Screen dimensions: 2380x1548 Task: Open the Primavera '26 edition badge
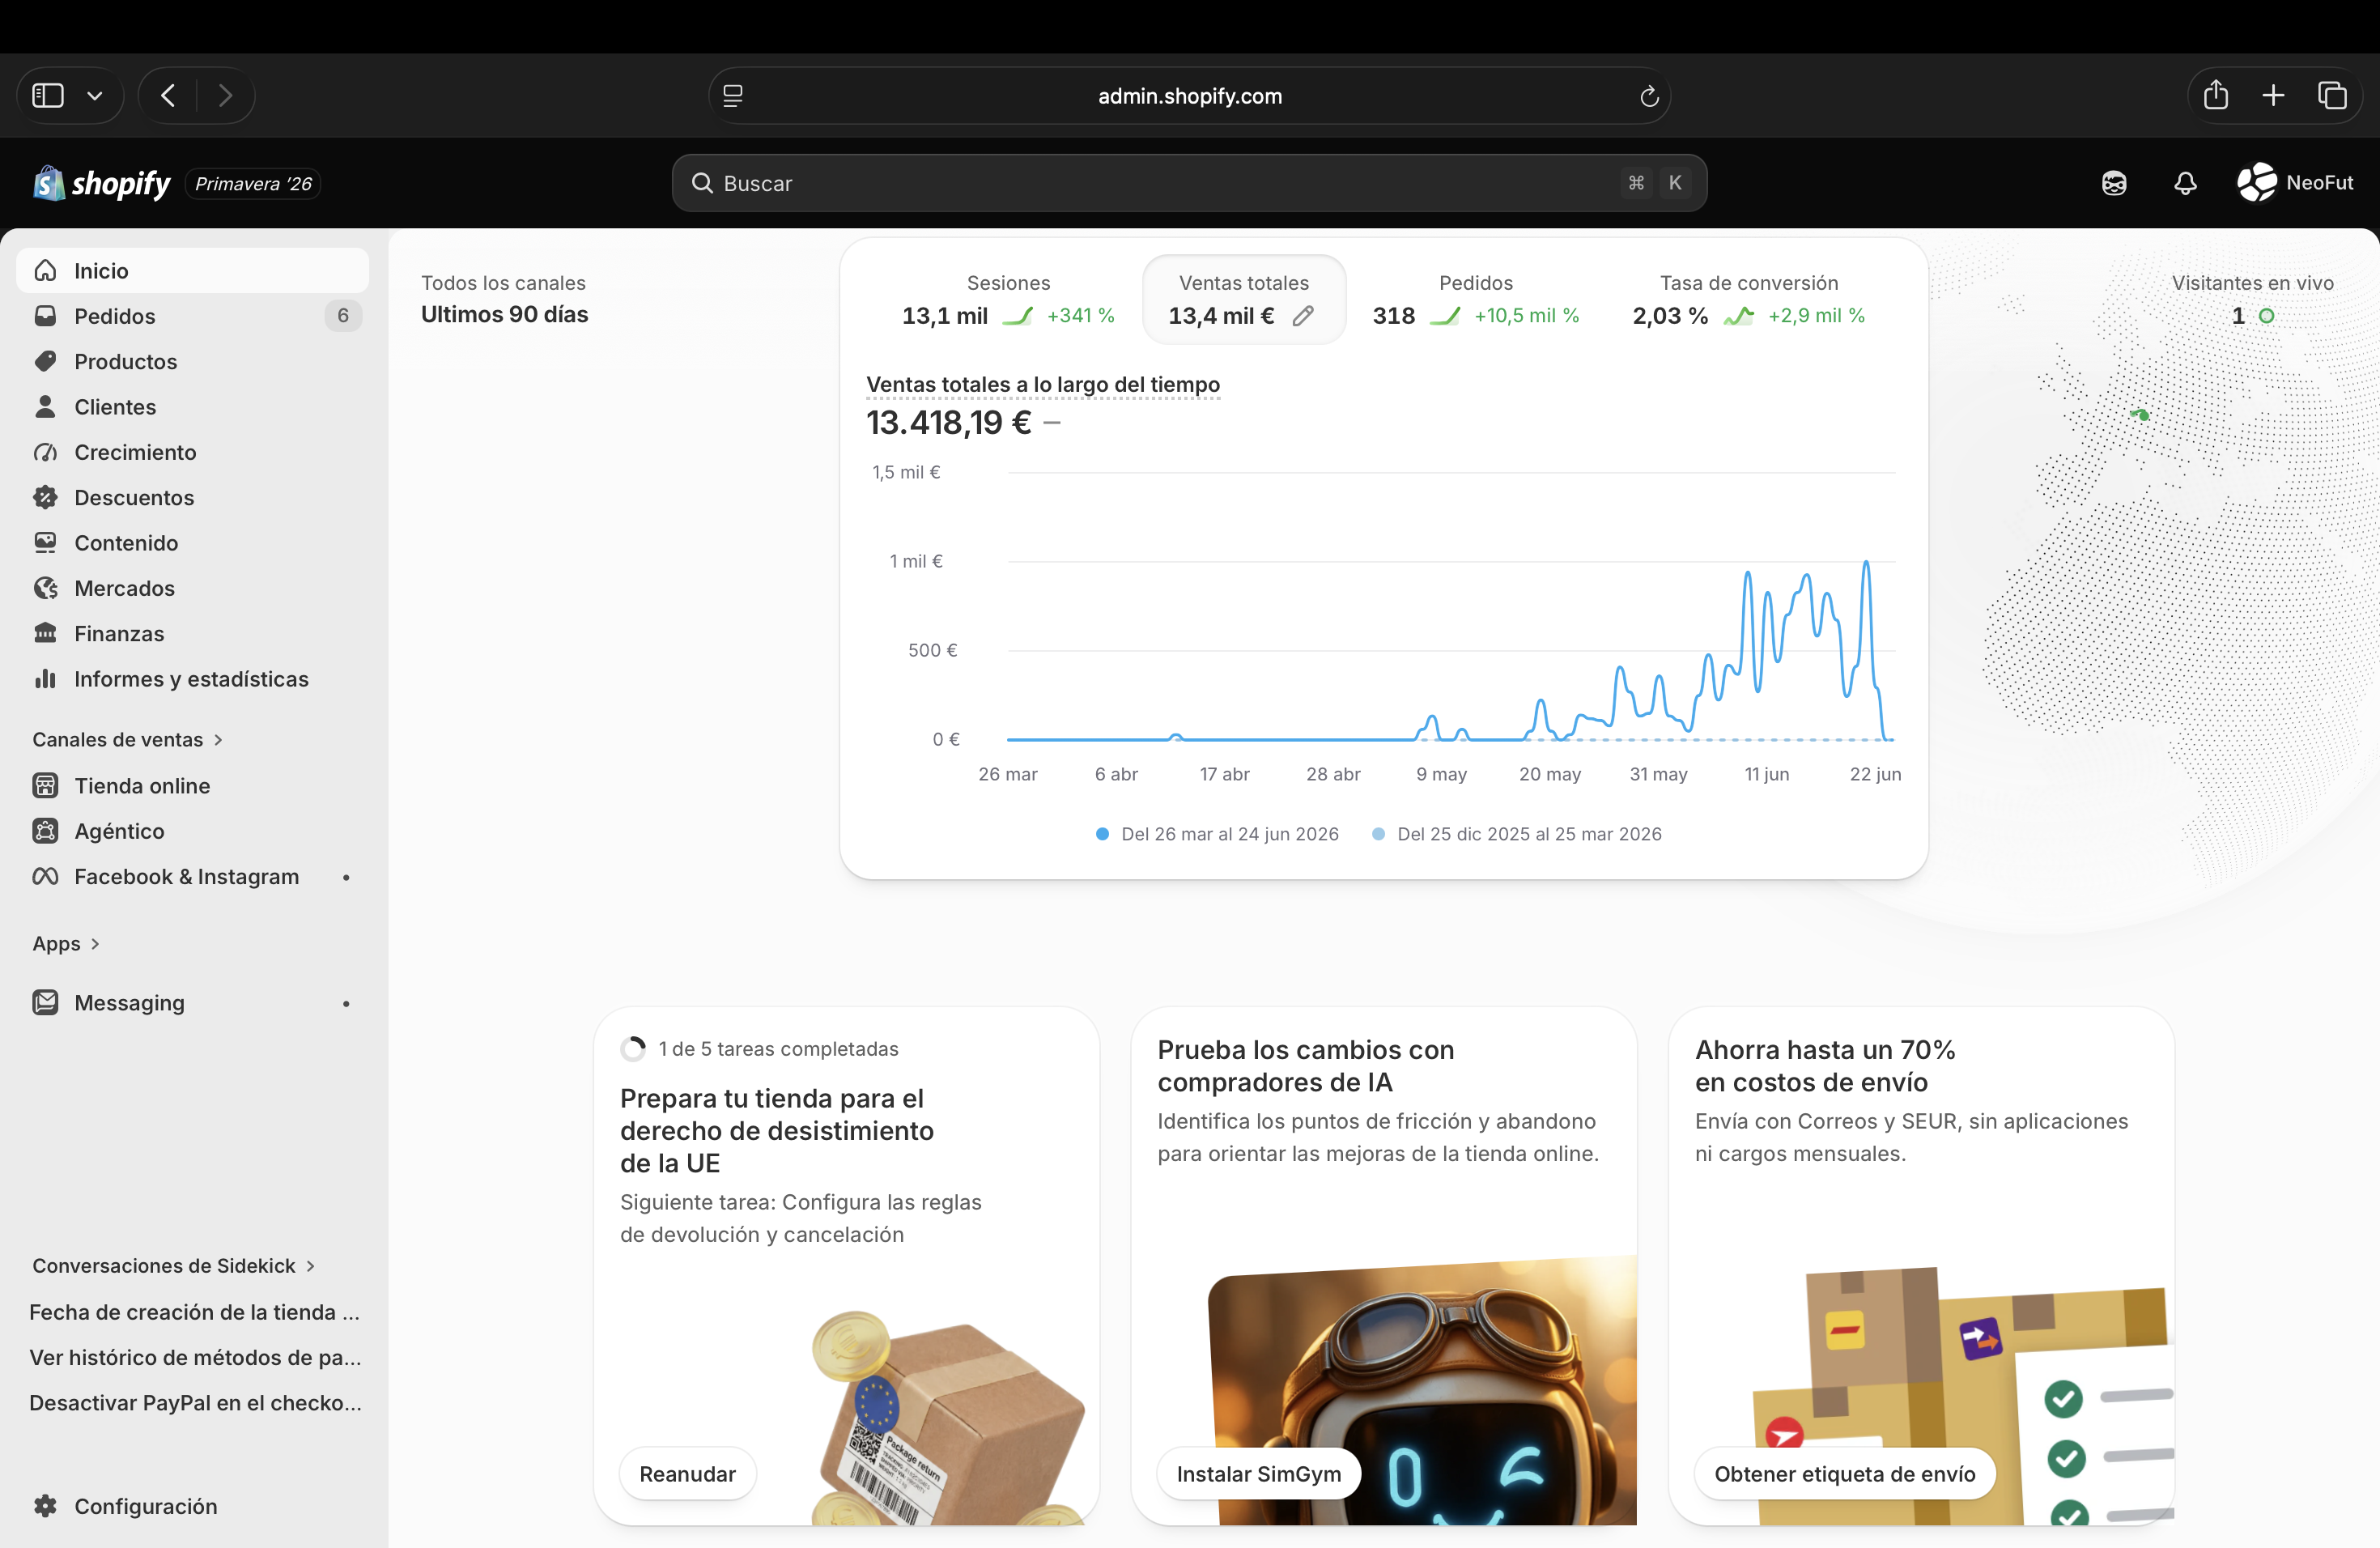(x=253, y=184)
